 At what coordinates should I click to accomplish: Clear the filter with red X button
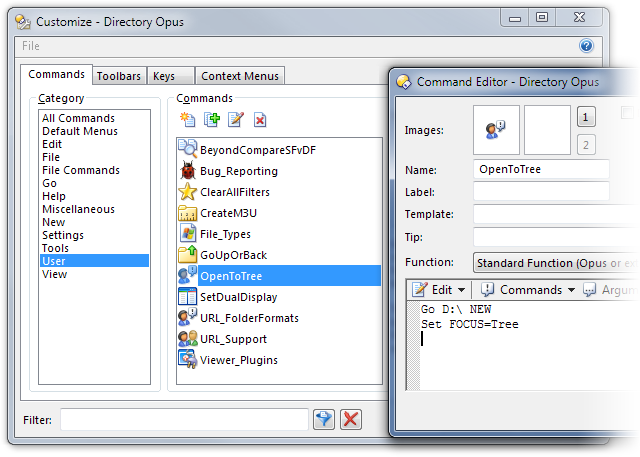click(x=351, y=419)
